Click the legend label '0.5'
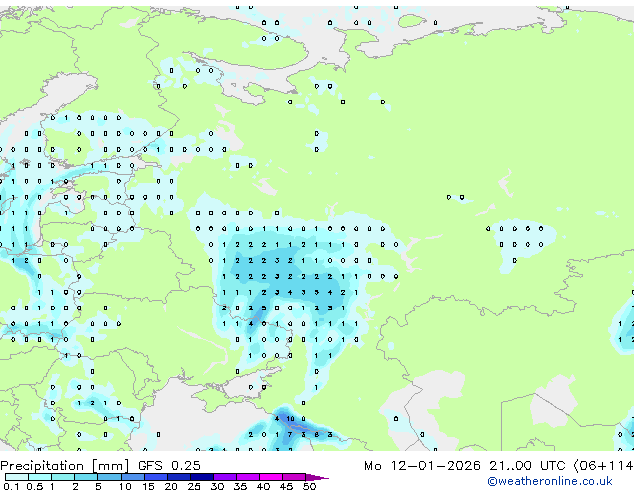 click(x=35, y=486)
